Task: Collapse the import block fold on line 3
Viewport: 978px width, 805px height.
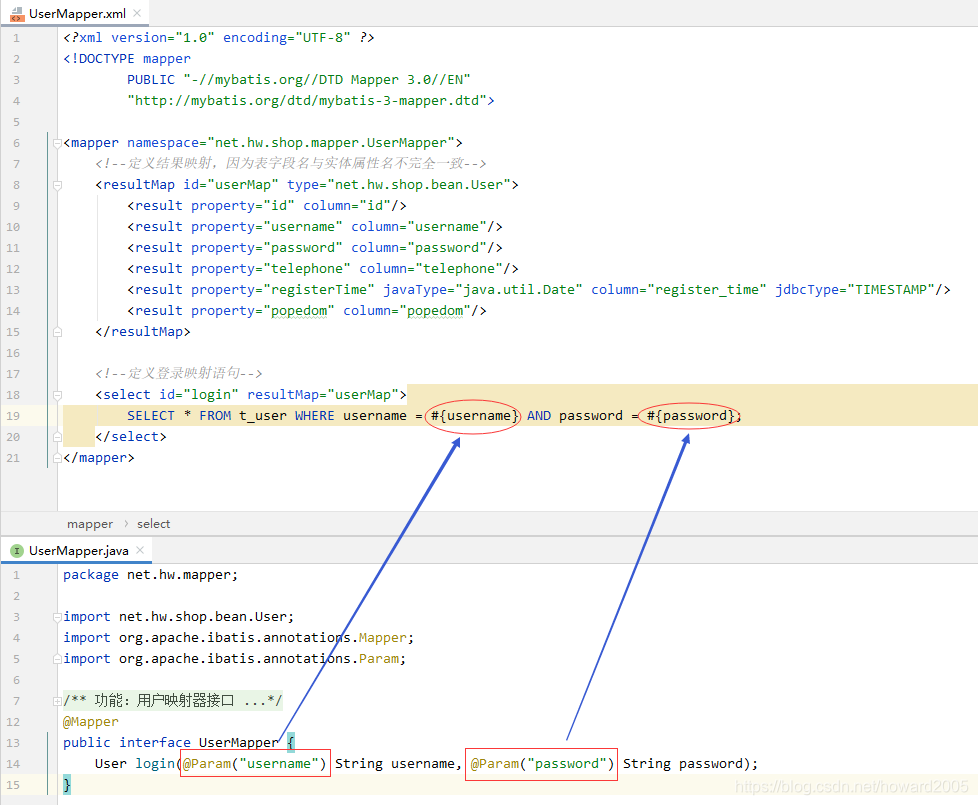Action: 57,617
